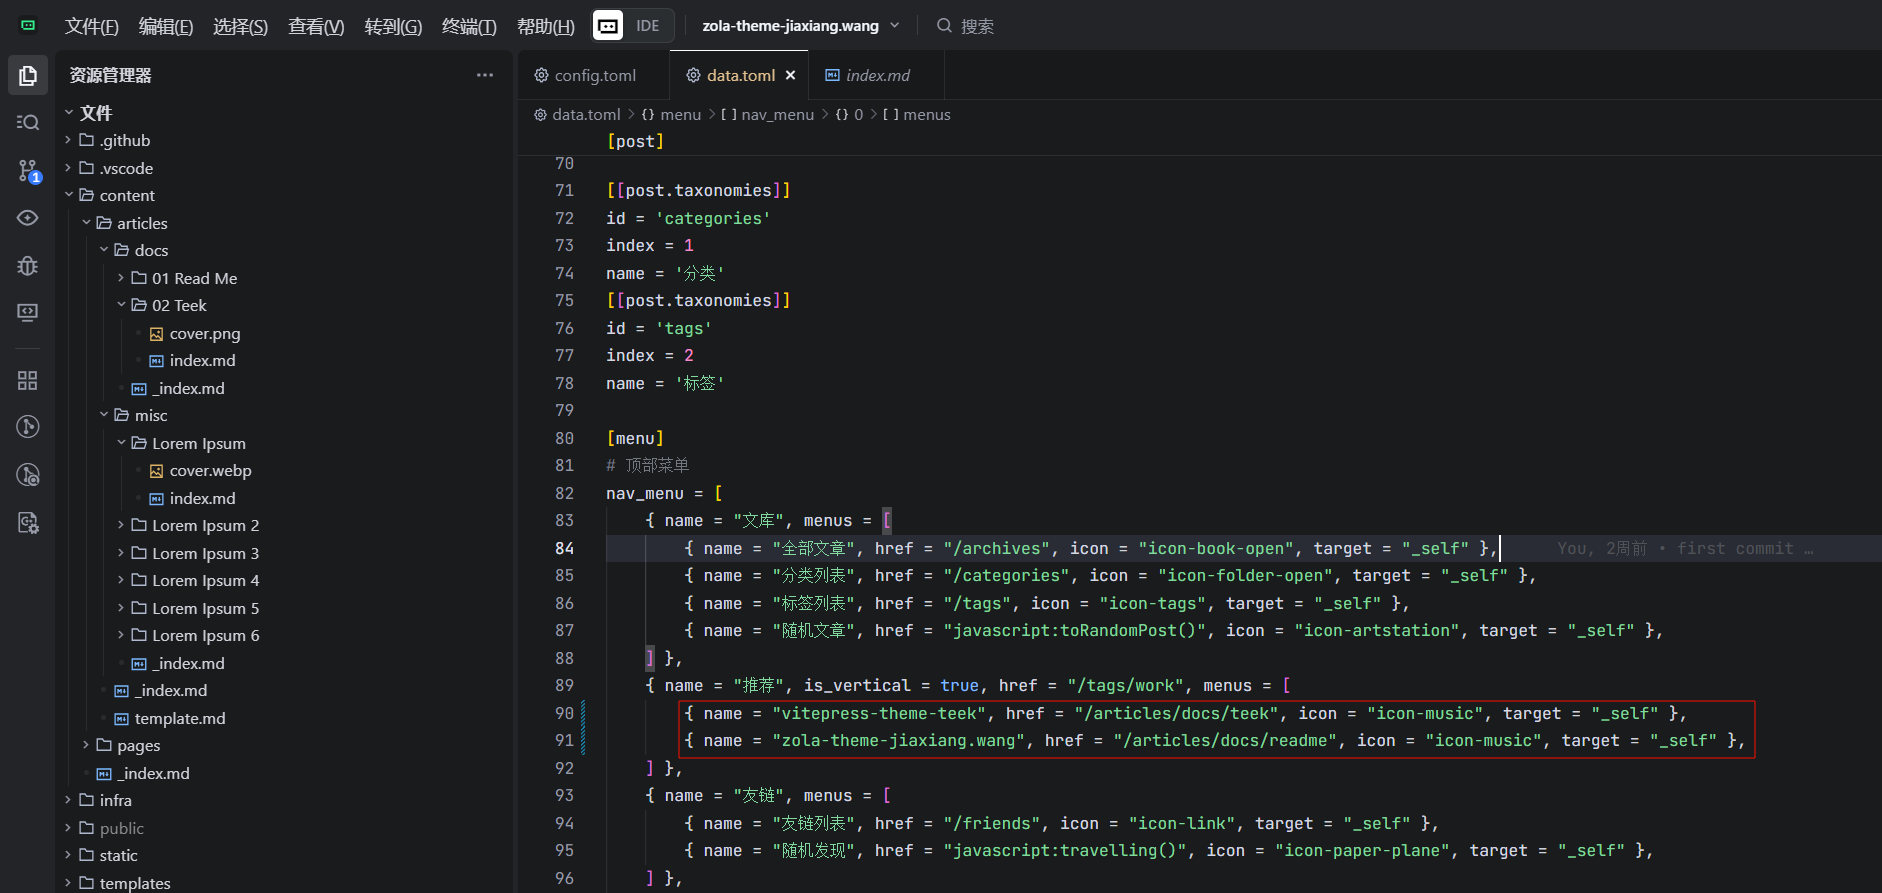Open the 查看(V) menu

coord(316,26)
